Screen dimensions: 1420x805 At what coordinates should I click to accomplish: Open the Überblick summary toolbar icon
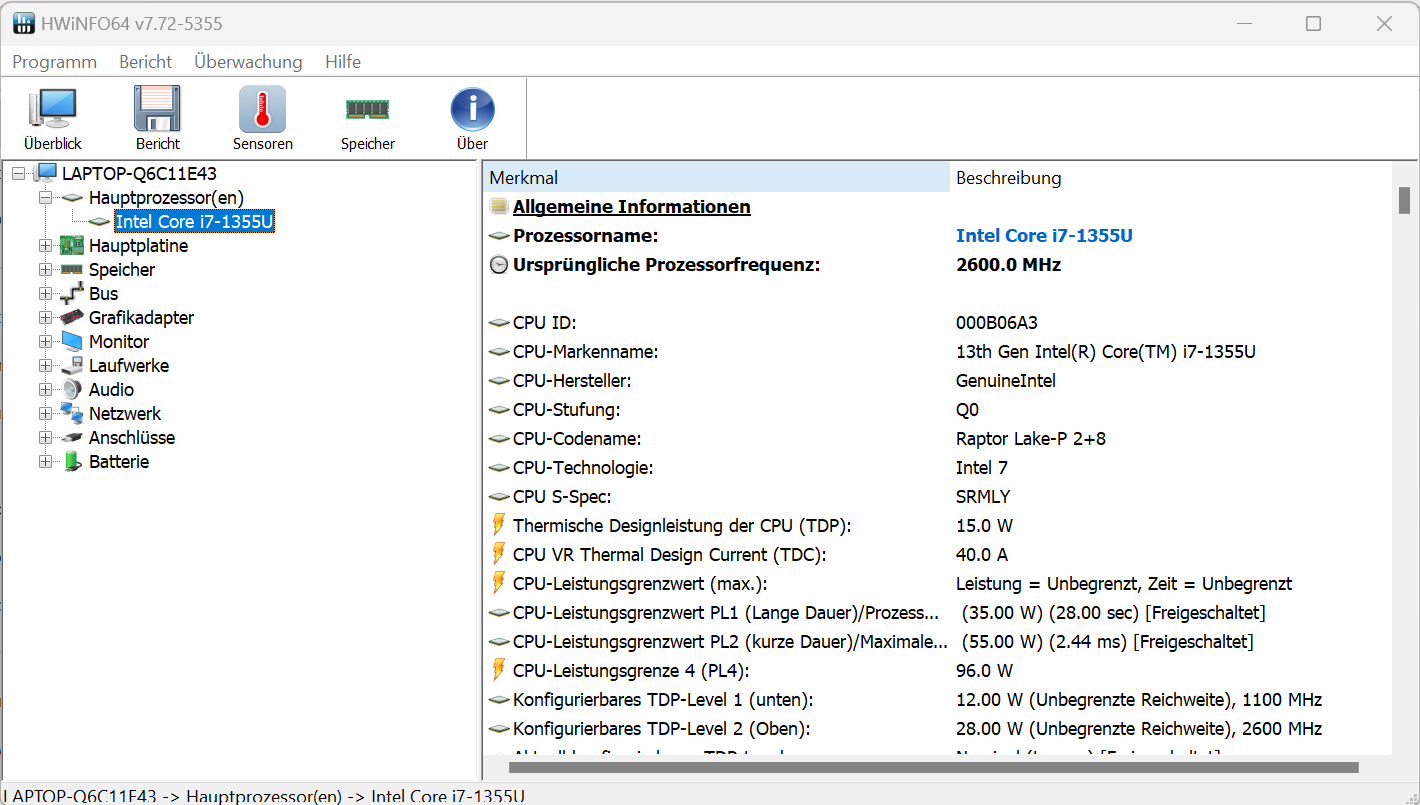tap(53, 110)
